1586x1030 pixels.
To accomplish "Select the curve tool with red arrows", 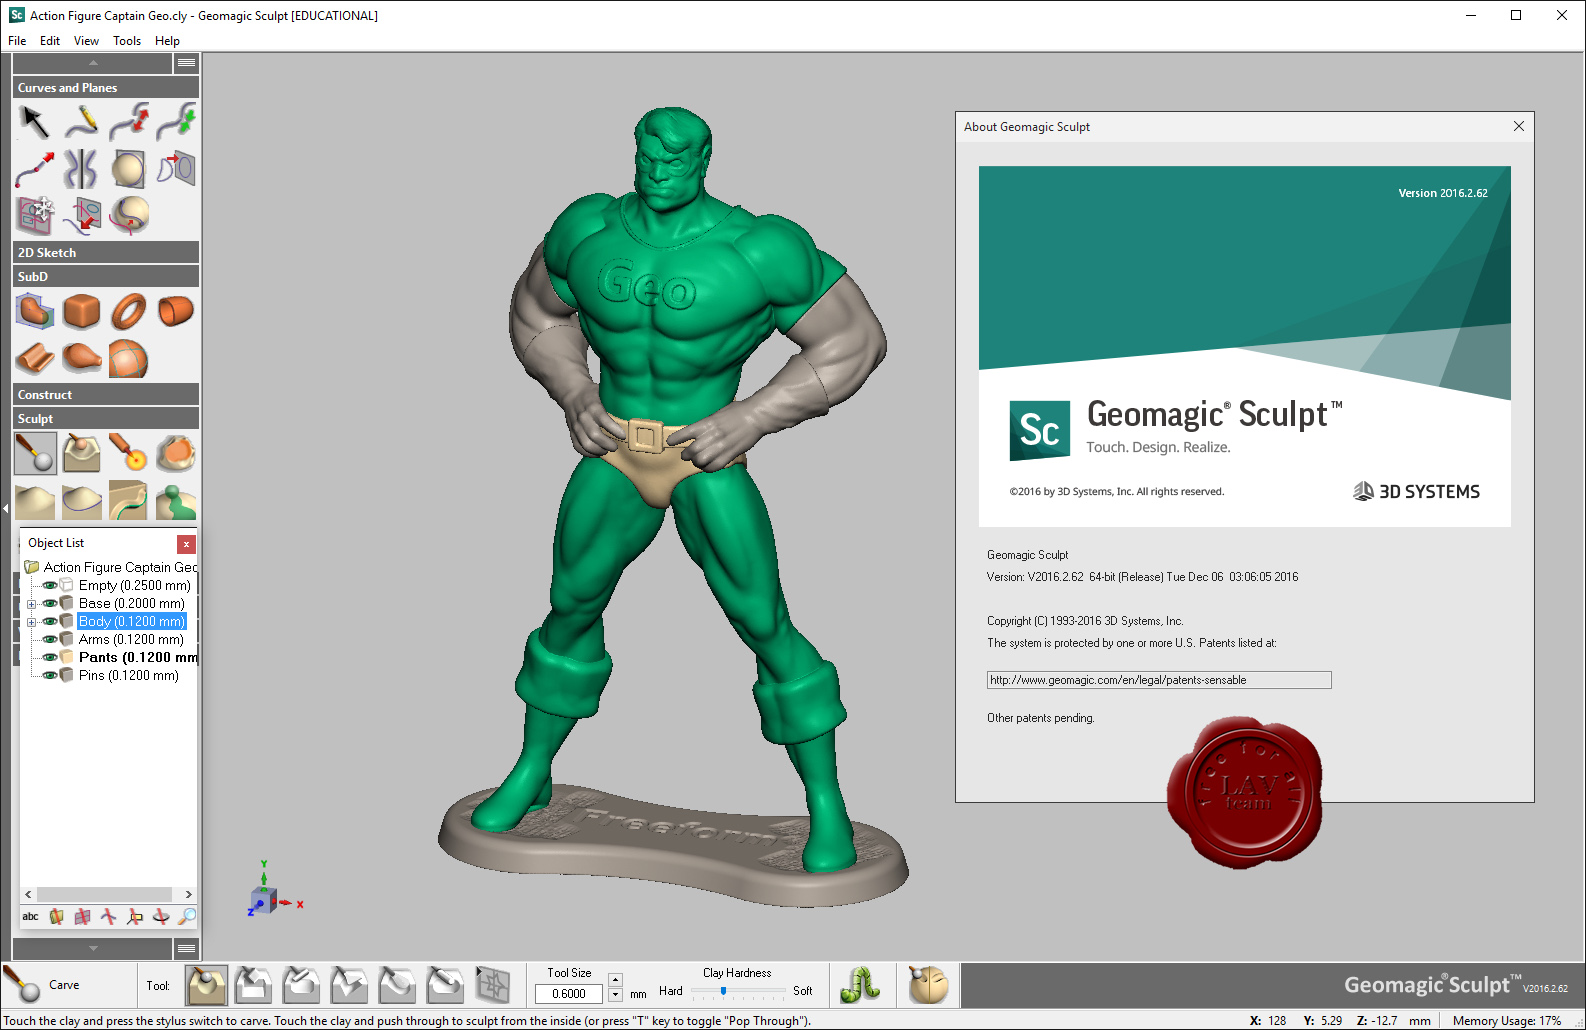I will coord(129,122).
